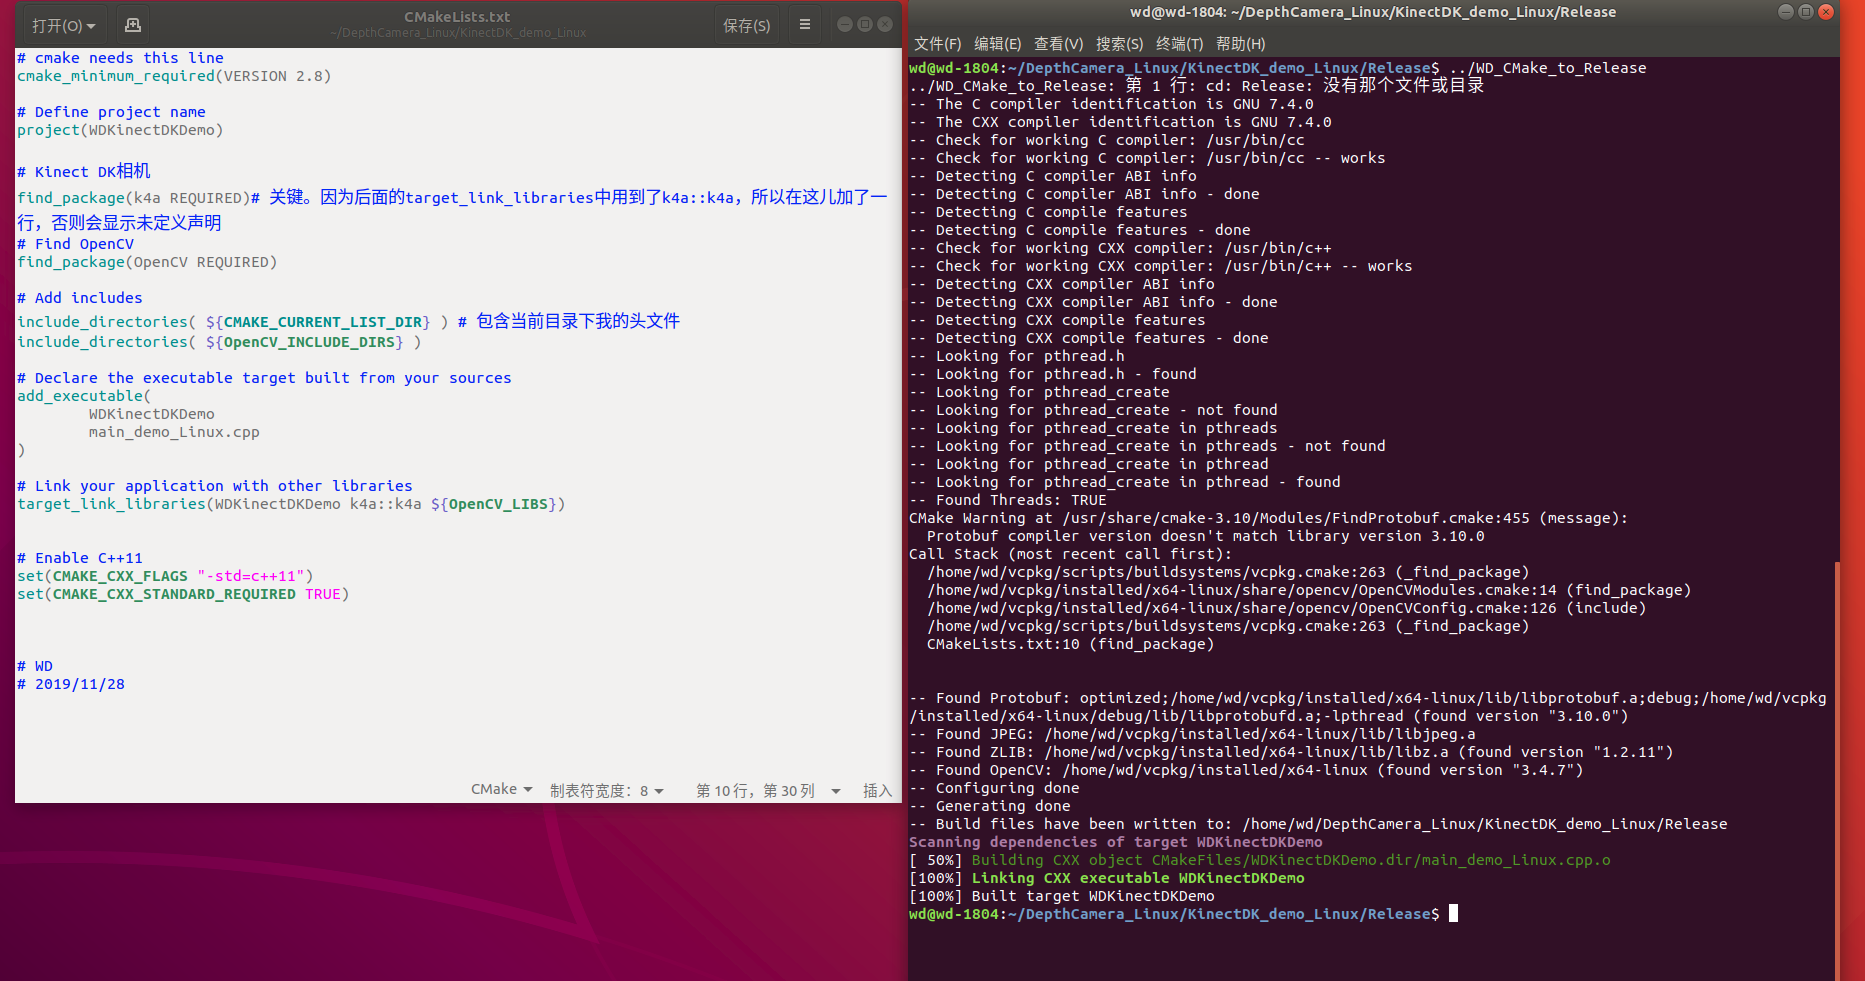Viewport: 1865px width, 981px height.
Task: Toggle 插入 insert mode in the status bar
Action: [x=877, y=789]
